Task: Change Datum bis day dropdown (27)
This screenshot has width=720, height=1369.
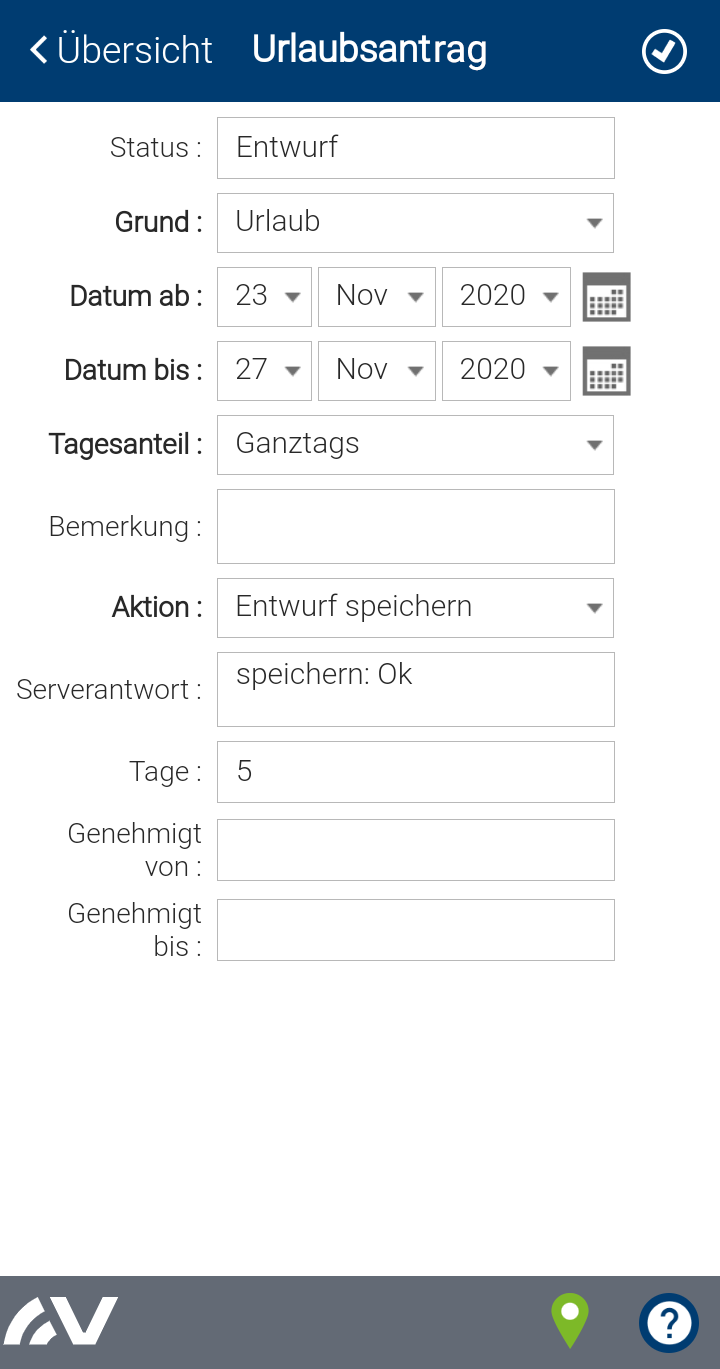Action: (x=264, y=370)
